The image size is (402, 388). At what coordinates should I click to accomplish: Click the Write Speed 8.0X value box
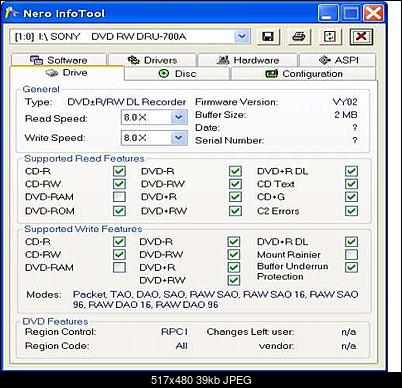[x=146, y=138]
